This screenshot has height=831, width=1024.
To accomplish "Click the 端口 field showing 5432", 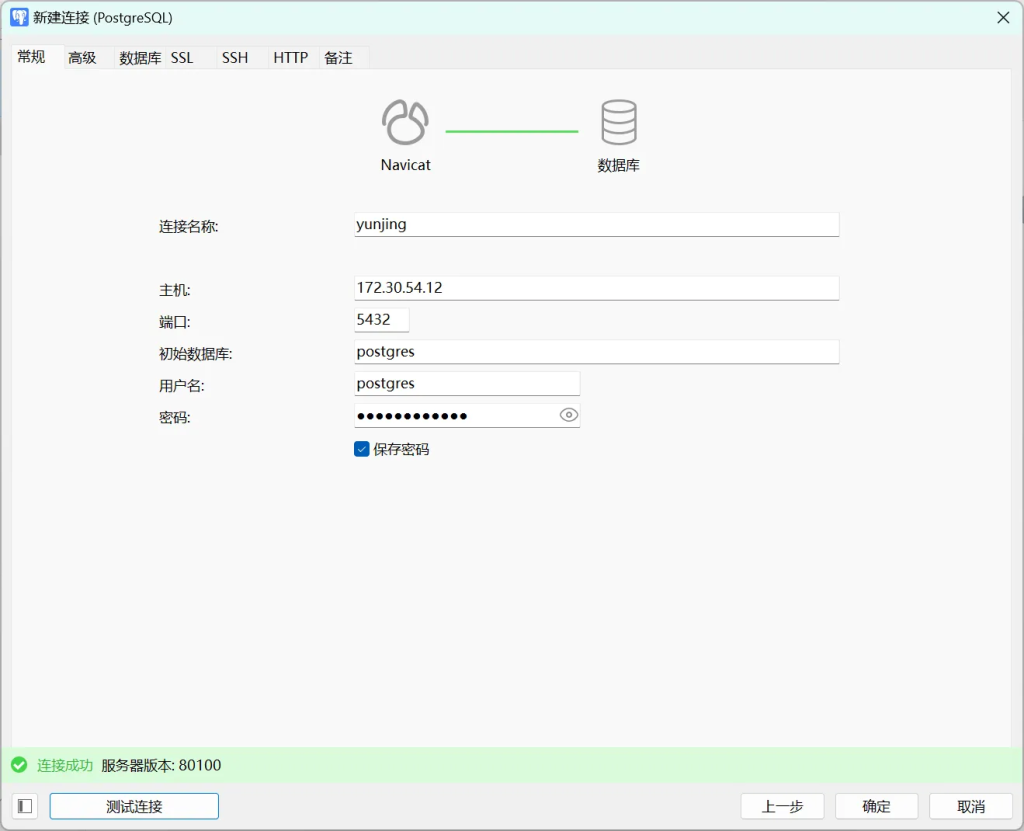I will (381, 320).
